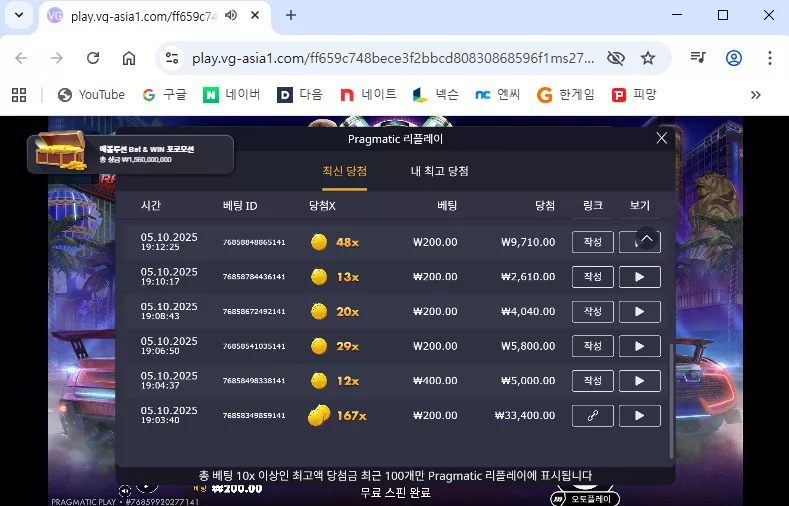Image resolution: width=789 pixels, height=506 pixels.
Task: Open the 넥슨 bookmark
Action: (x=435, y=95)
